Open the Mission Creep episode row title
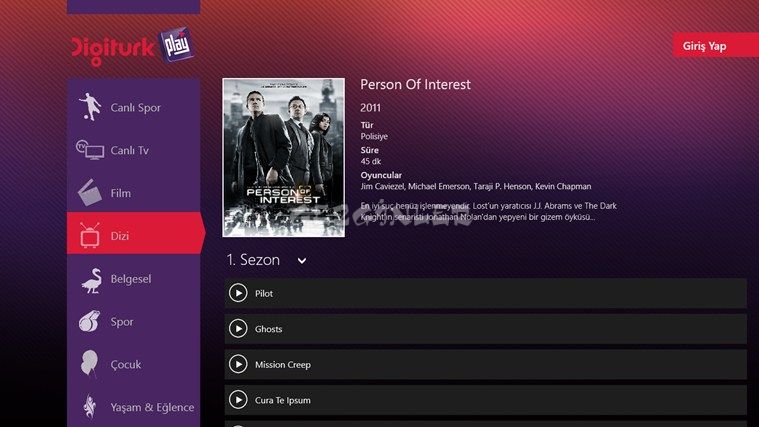 pos(283,365)
